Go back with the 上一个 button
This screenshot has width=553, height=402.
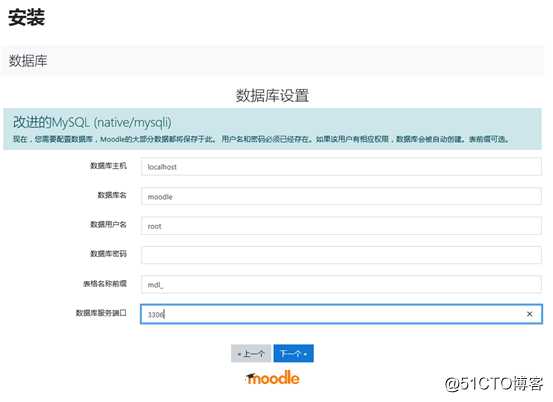(x=251, y=353)
